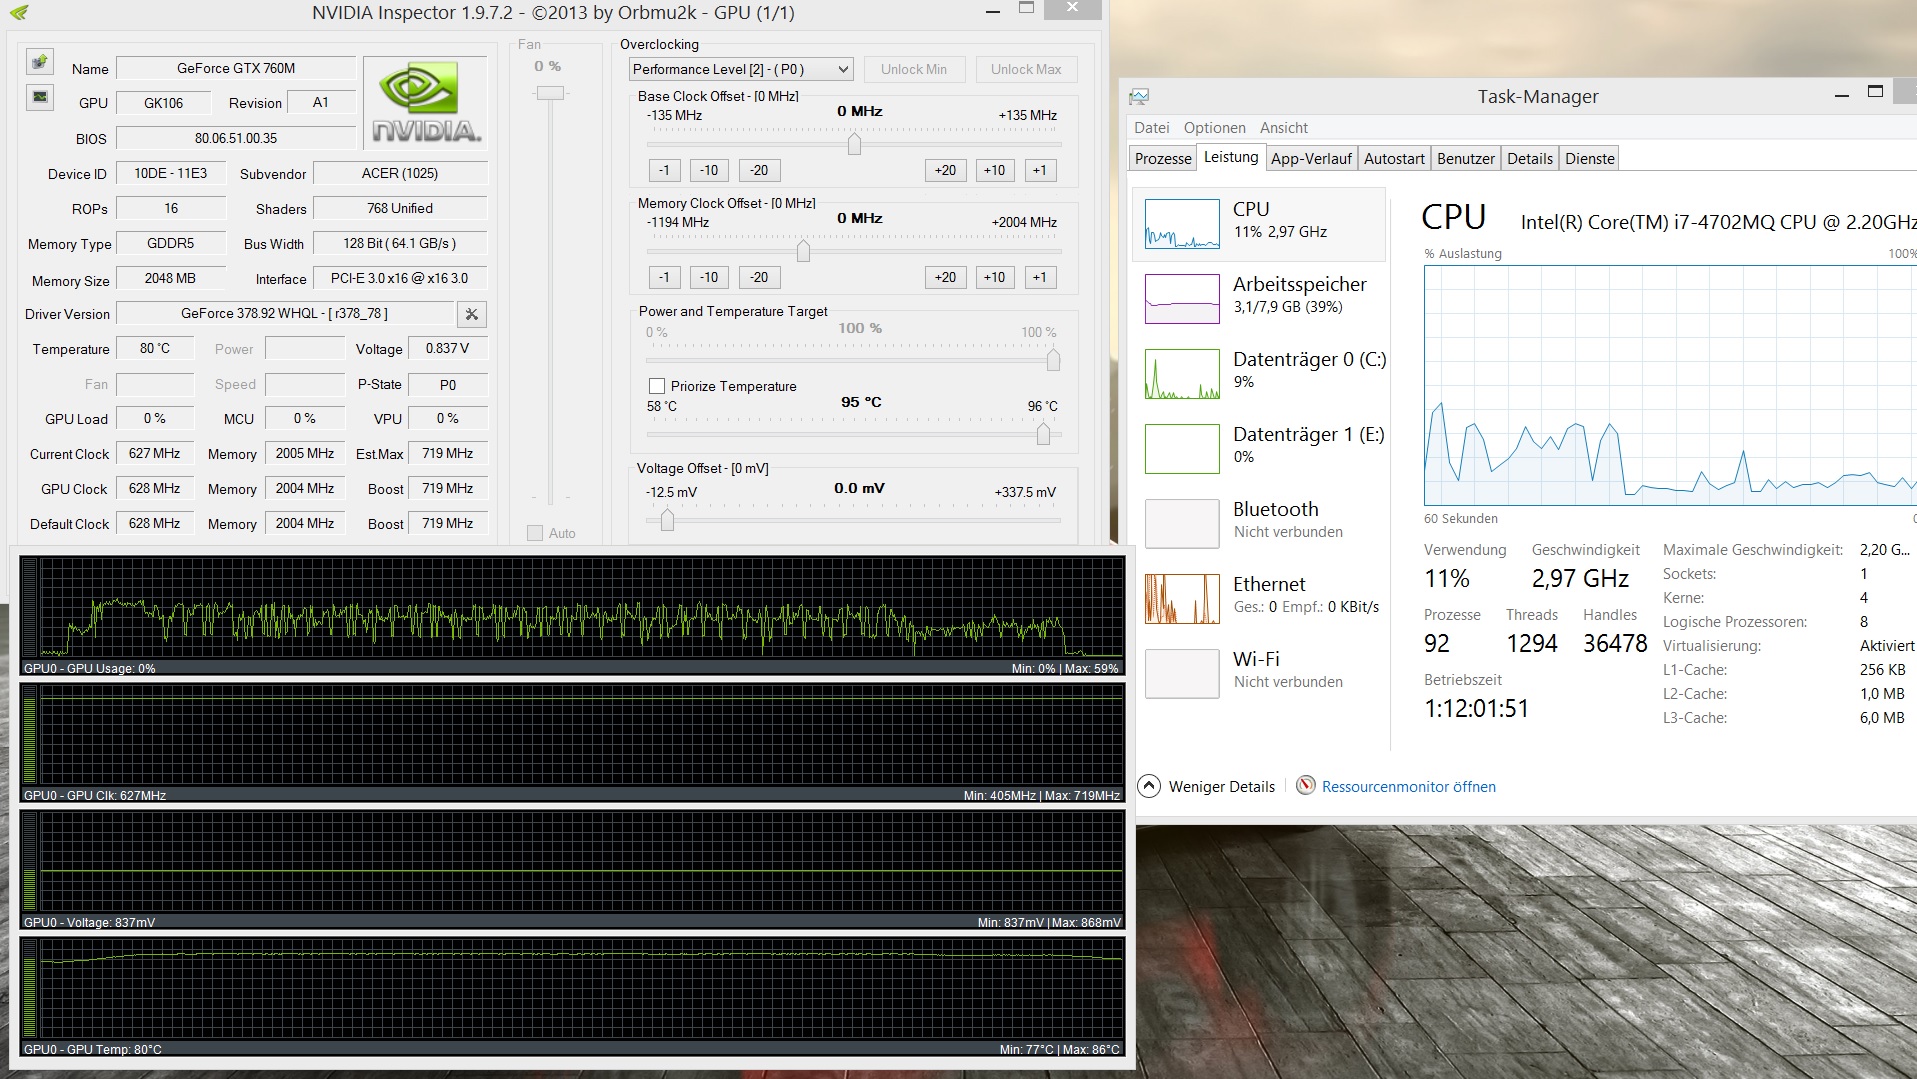The height and width of the screenshot is (1079, 1917).
Task: Click the Temperature Target slider handle
Action: pos(1043,434)
